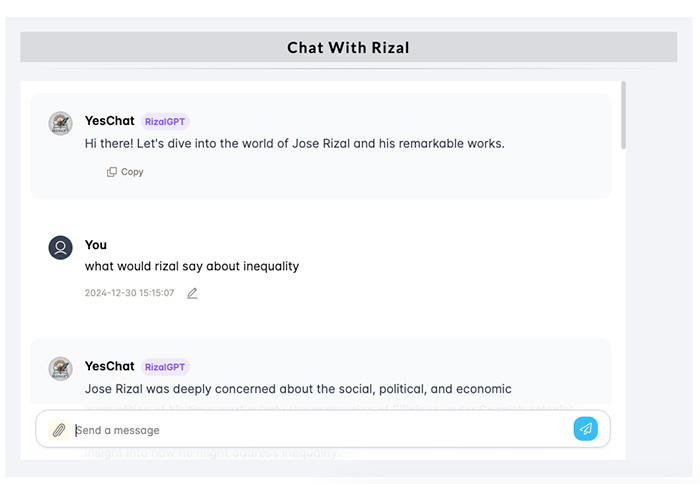Click the first YesChat sender name
The width and height of the screenshot is (700, 484).
109,121
